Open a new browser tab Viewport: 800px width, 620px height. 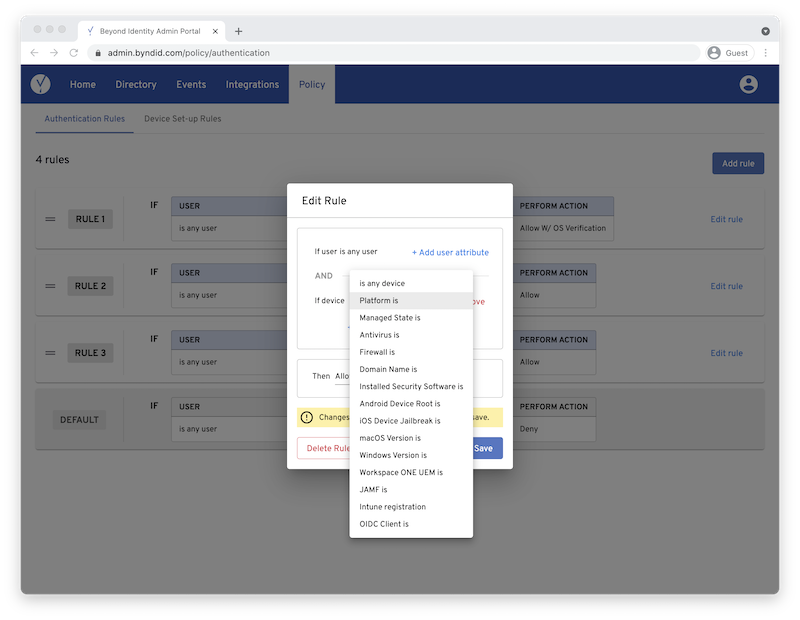pyautogui.click(x=238, y=31)
